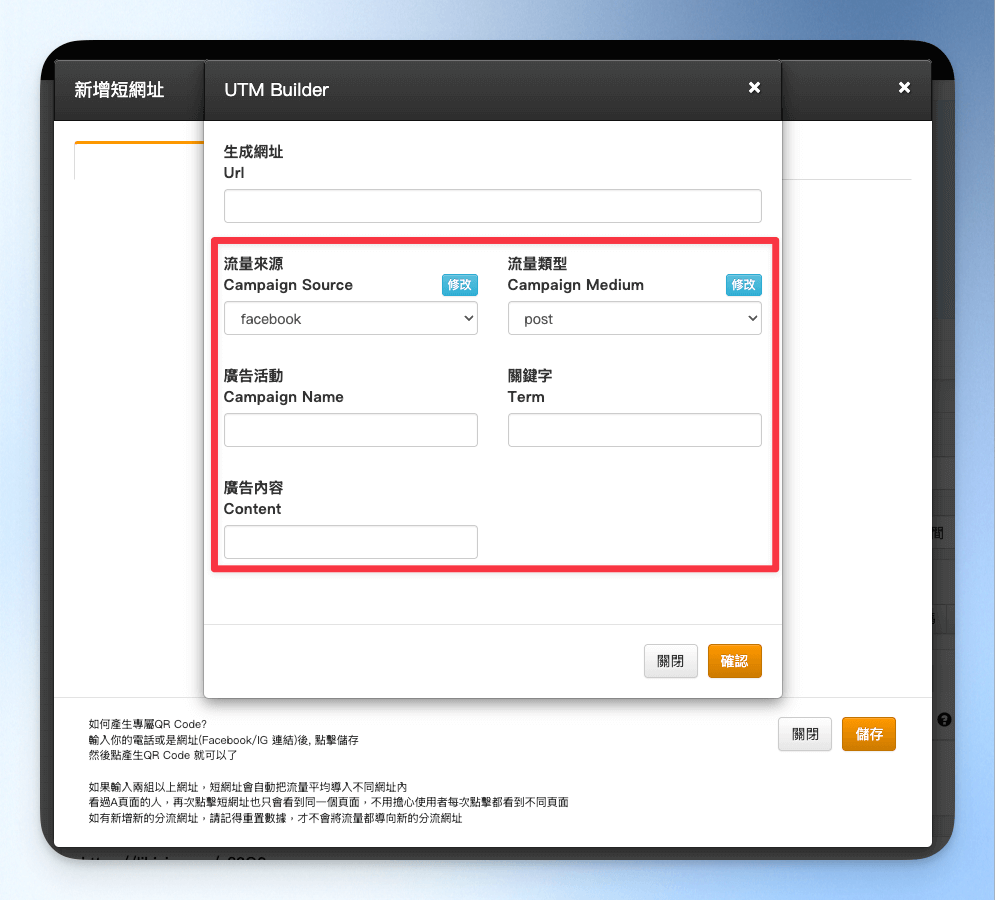Screen dimensions: 995x900
Task: Focus the Campaign Name input field
Action: (350, 430)
